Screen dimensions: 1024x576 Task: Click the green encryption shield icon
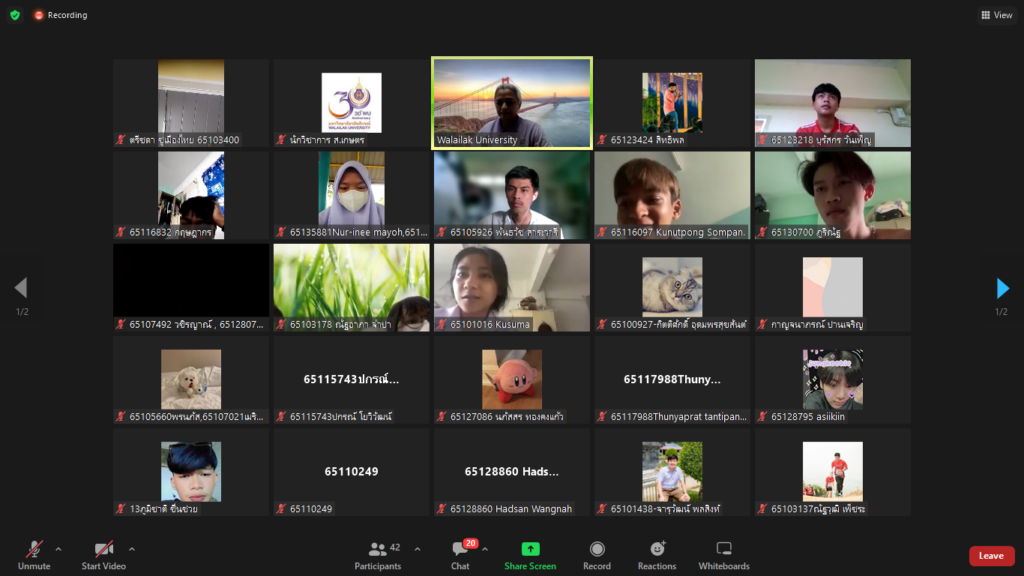(x=15, y=15)
